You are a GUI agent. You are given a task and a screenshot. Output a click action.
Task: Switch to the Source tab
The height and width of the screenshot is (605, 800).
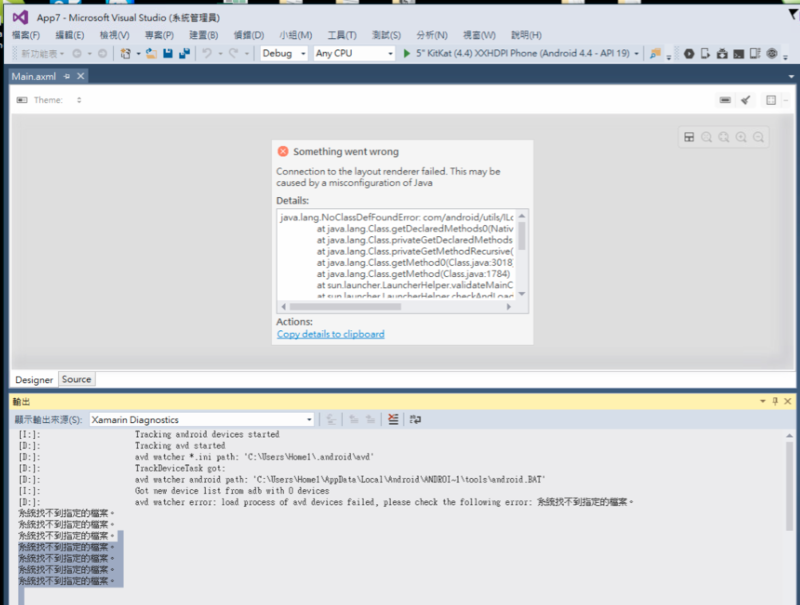pos(77,379)
